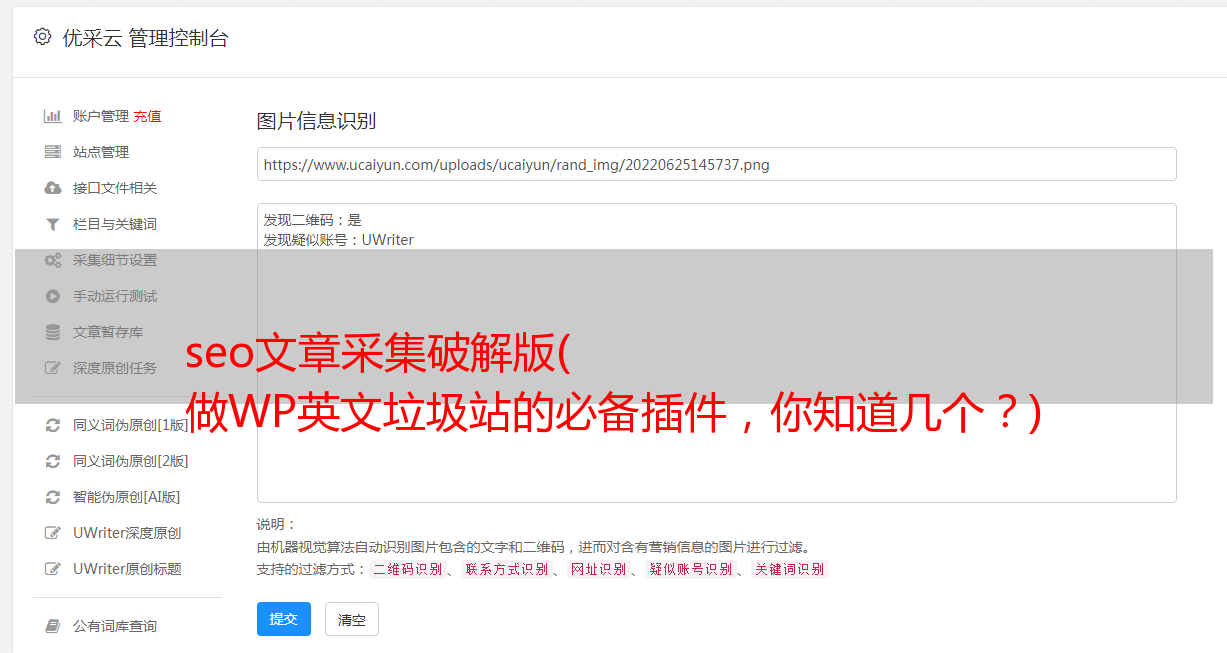Open 接口文件相关 menu item
Viewport: 1227px width, 653px height.
click(115, 188)
